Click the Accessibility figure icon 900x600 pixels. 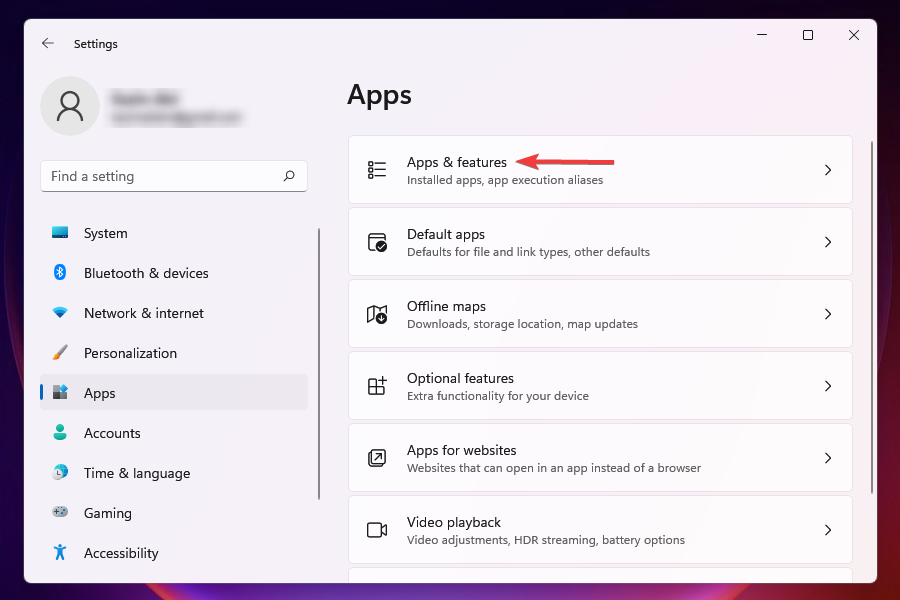[x=60, y=552]
